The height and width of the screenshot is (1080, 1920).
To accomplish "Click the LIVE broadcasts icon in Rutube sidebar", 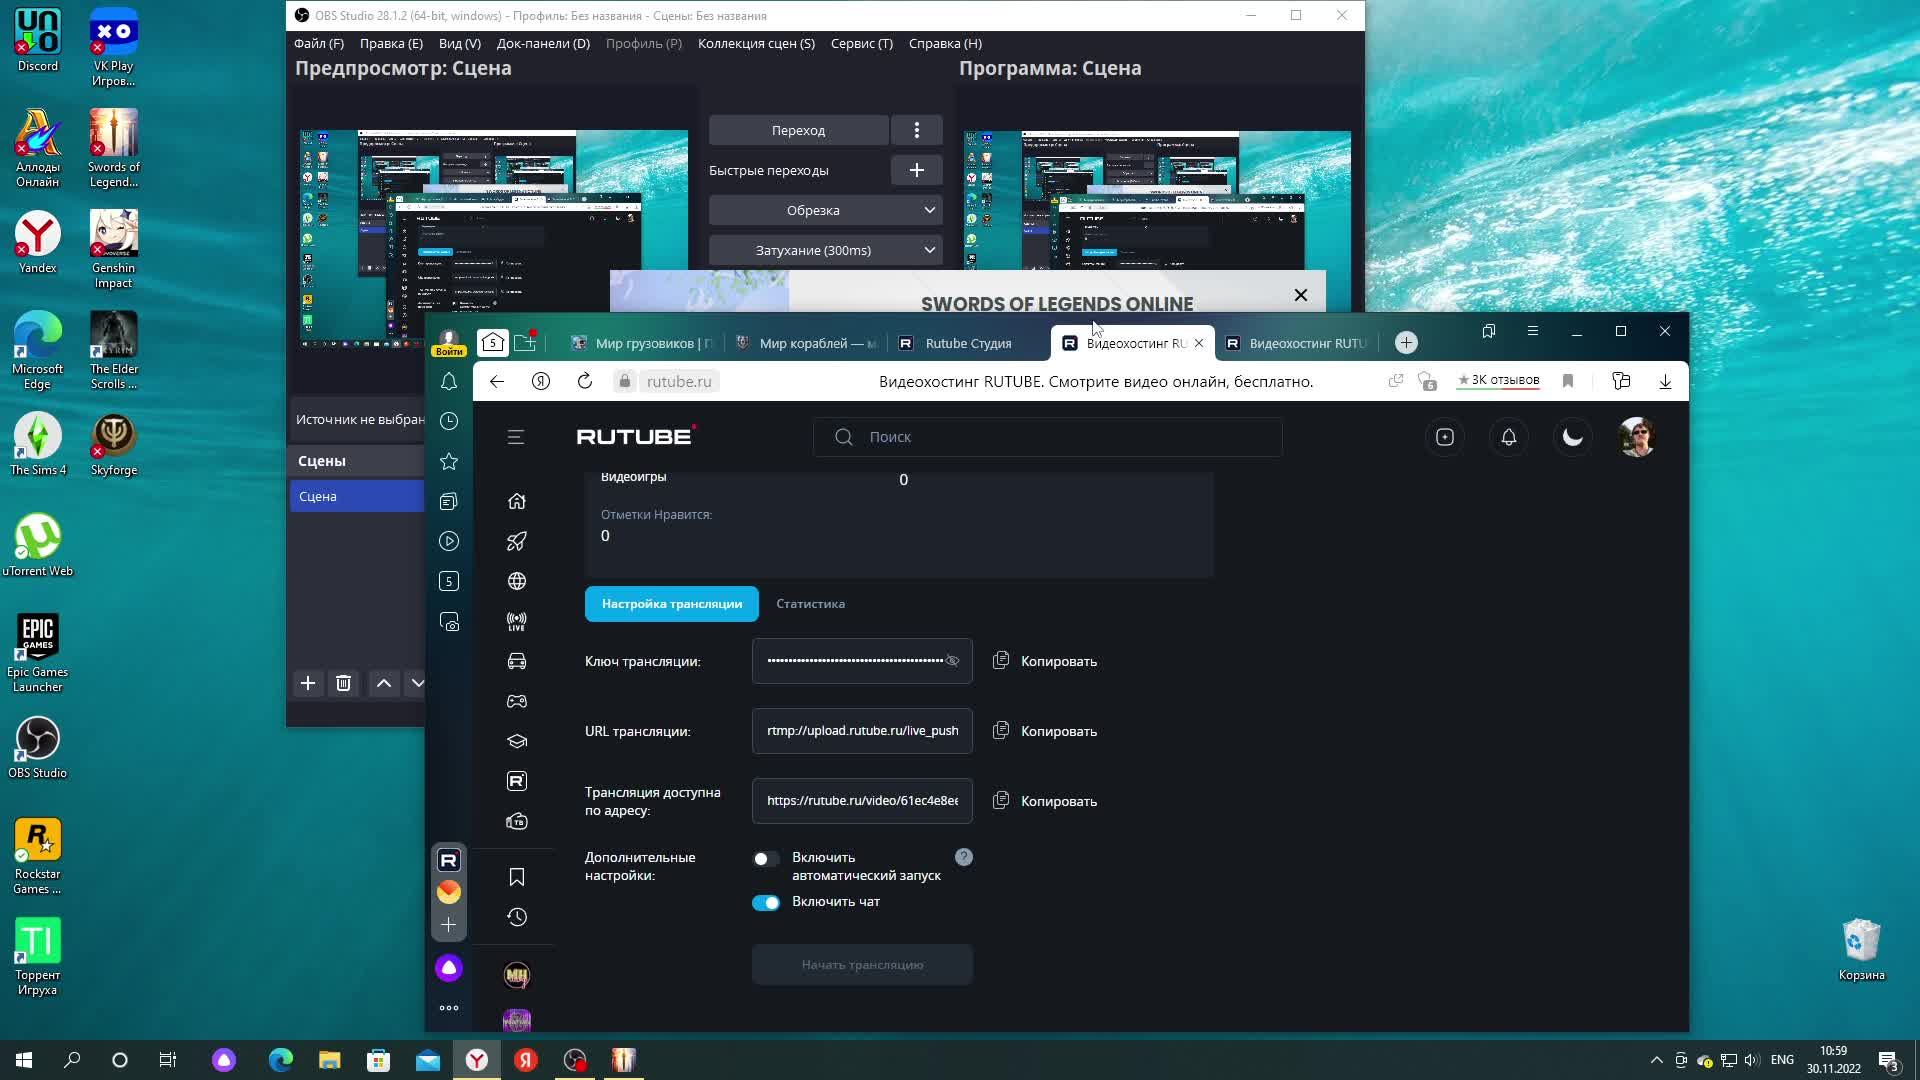I will [x=516, y=621].
